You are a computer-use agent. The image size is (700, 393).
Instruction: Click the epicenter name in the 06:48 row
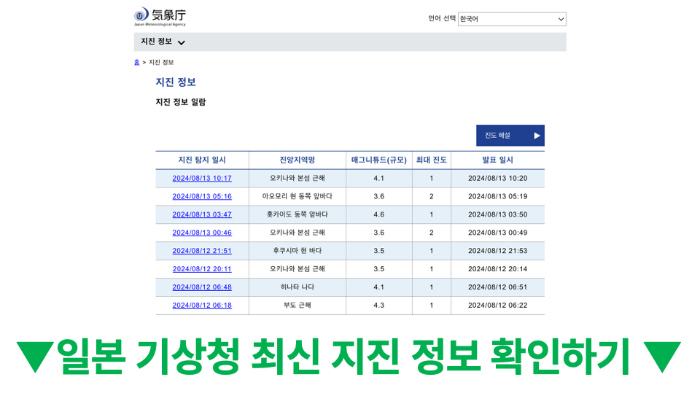[x=297, y=287]
